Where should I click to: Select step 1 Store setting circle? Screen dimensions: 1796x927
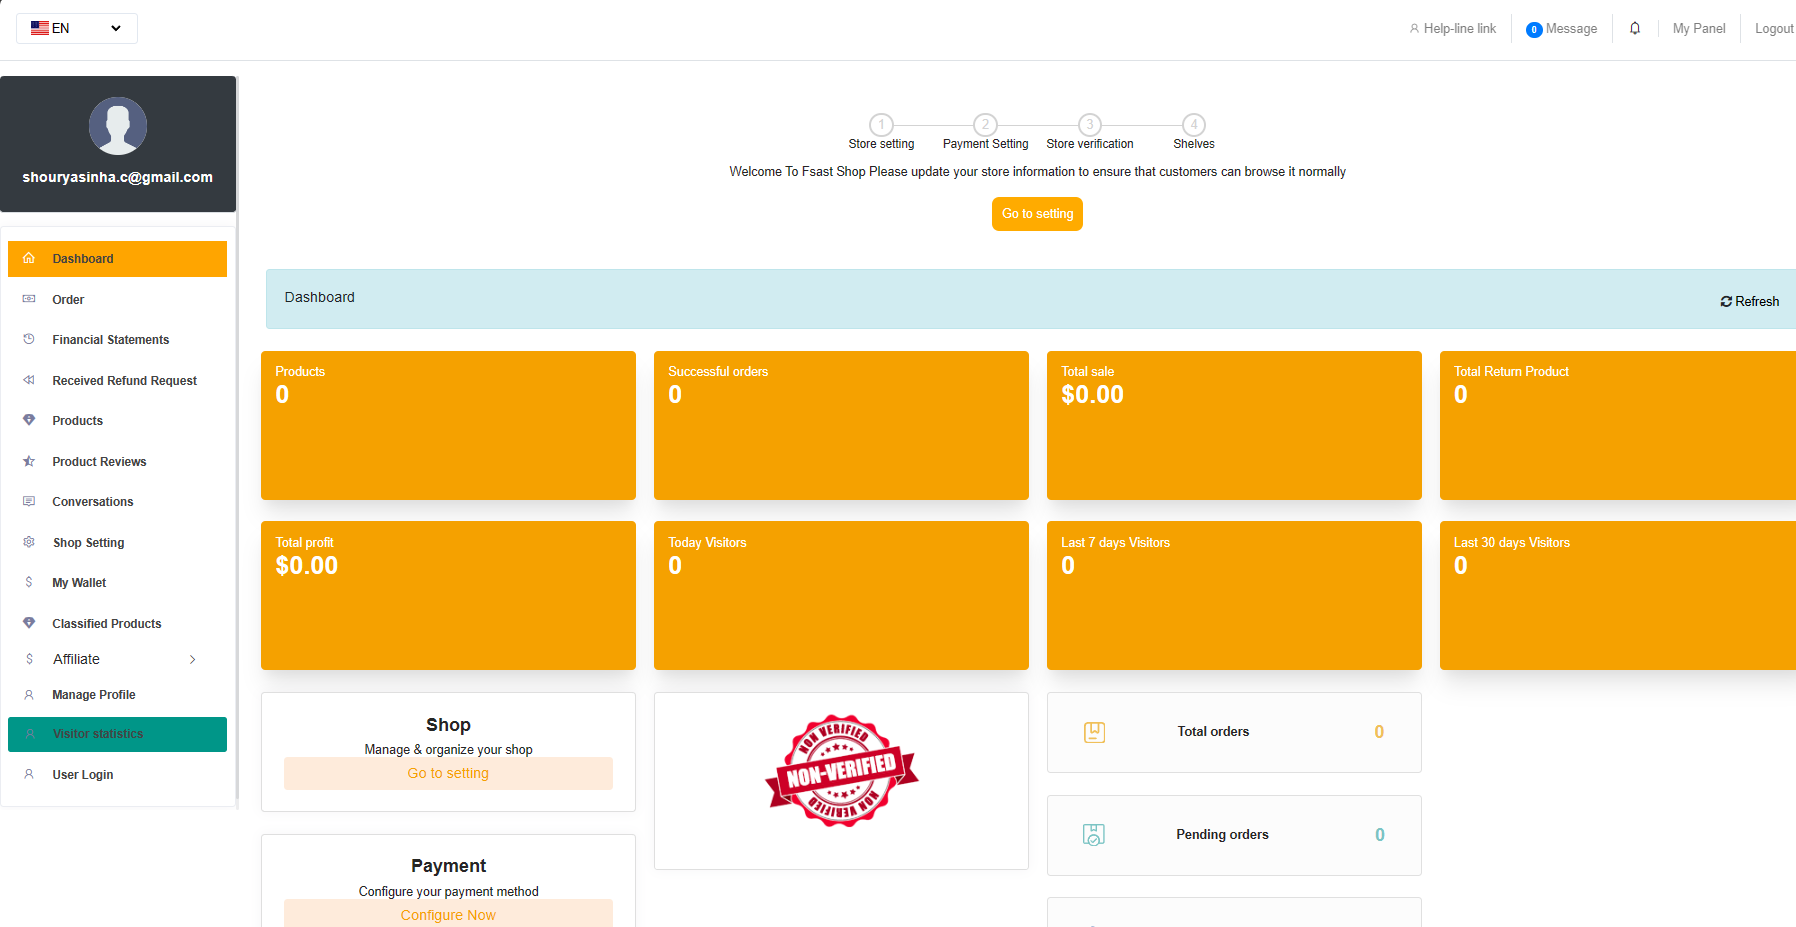click(x=881, y=125)
